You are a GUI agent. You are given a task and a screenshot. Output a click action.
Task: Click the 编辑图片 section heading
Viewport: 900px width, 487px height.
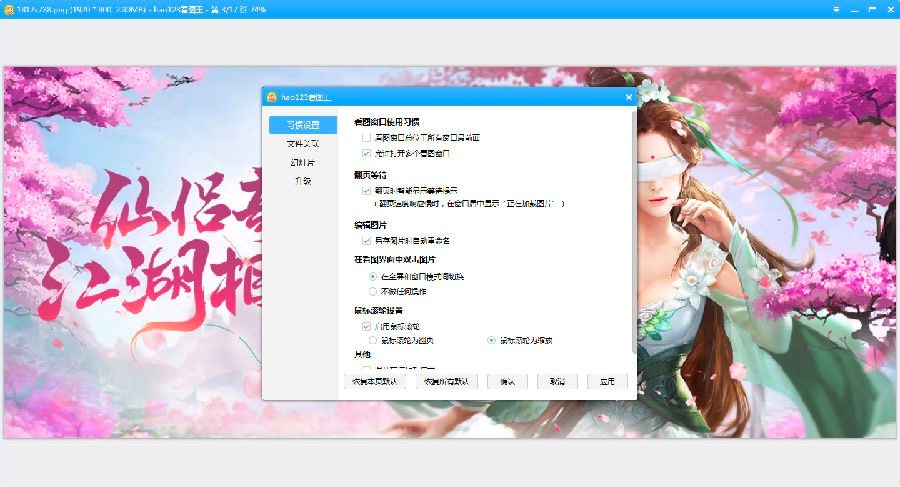pos(370,225)
